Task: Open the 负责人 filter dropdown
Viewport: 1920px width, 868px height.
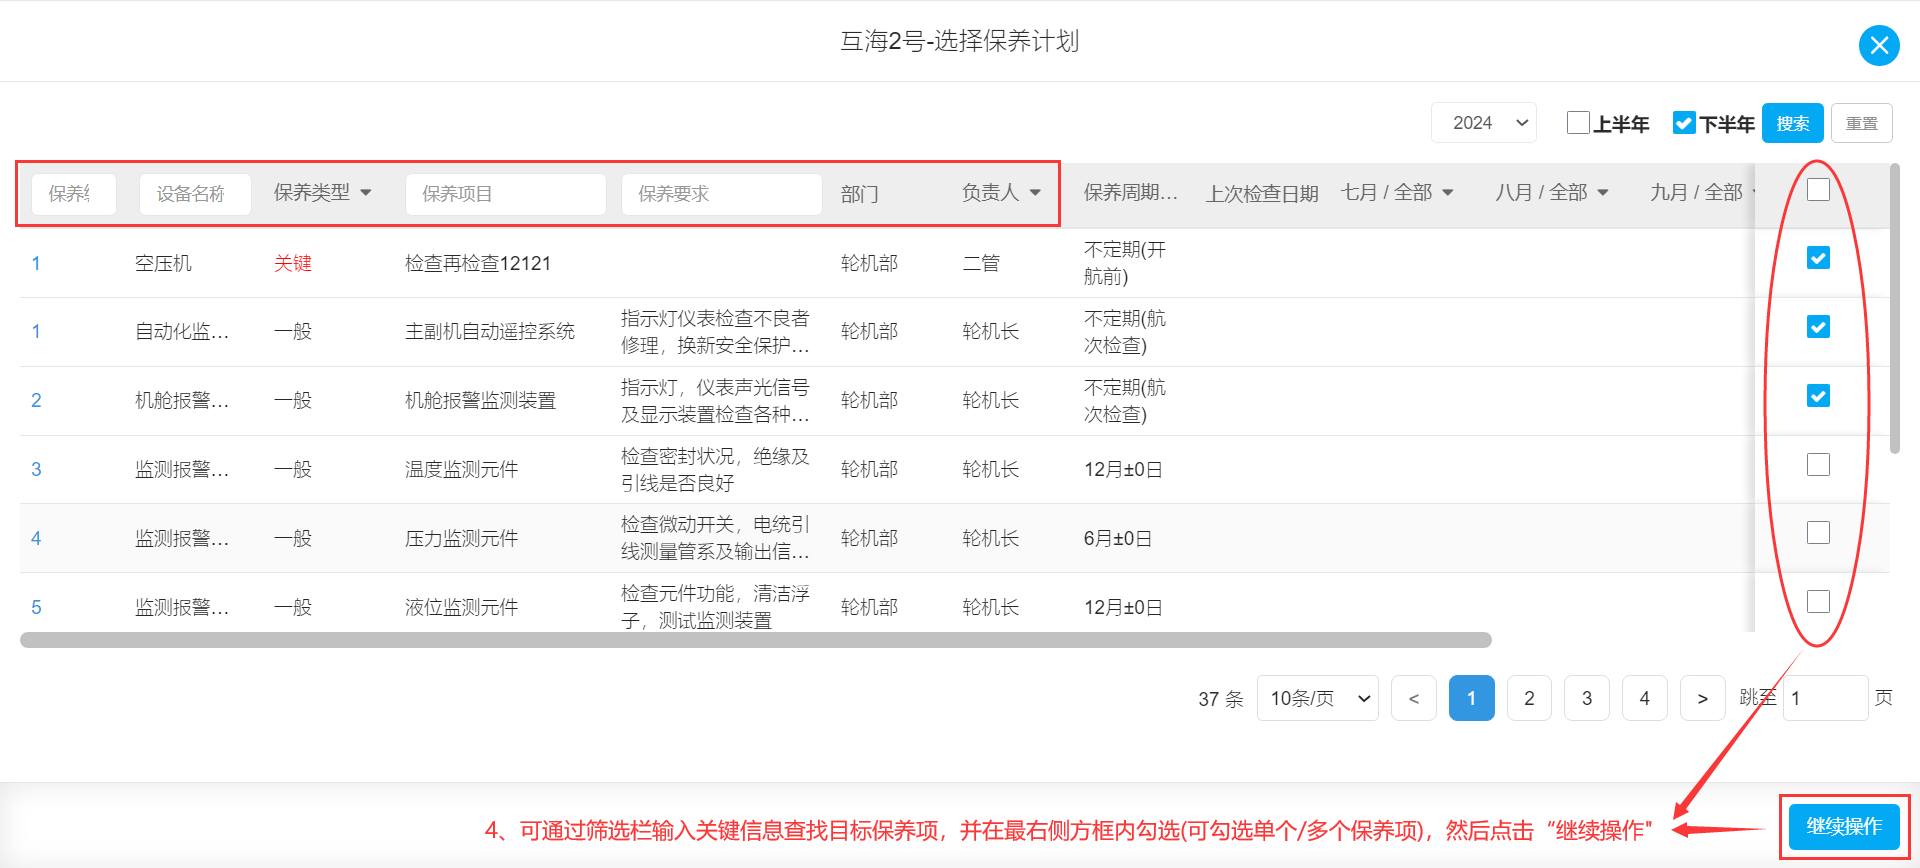Action: click(1001, 192)
